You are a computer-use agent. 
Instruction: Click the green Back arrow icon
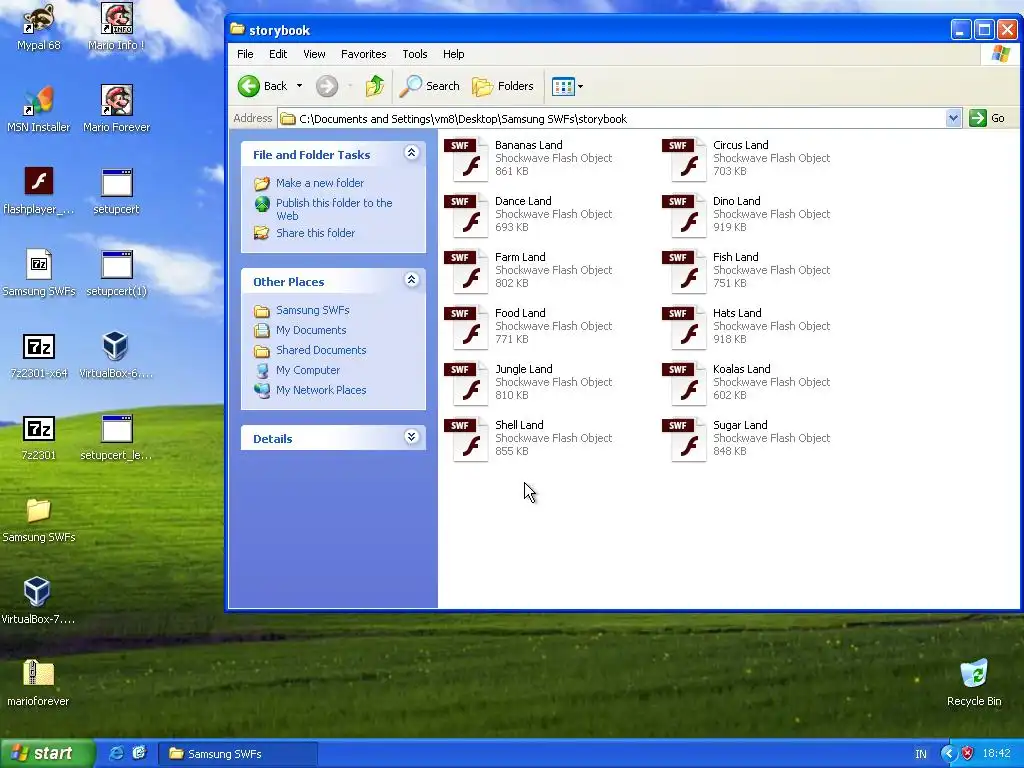click(249, 86)
